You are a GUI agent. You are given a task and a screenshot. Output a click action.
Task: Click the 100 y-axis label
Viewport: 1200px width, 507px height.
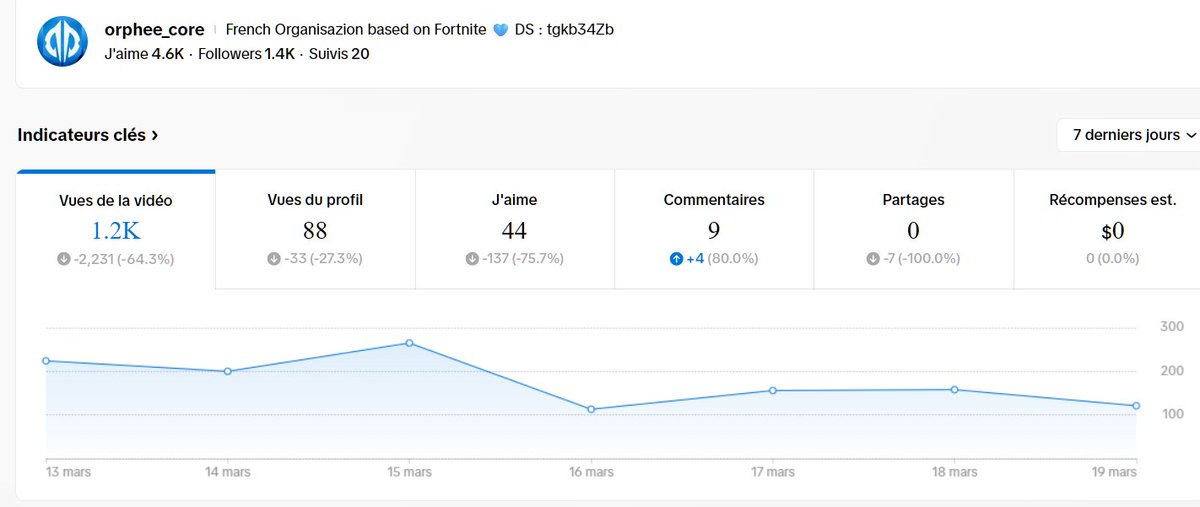pos(1172,414)
